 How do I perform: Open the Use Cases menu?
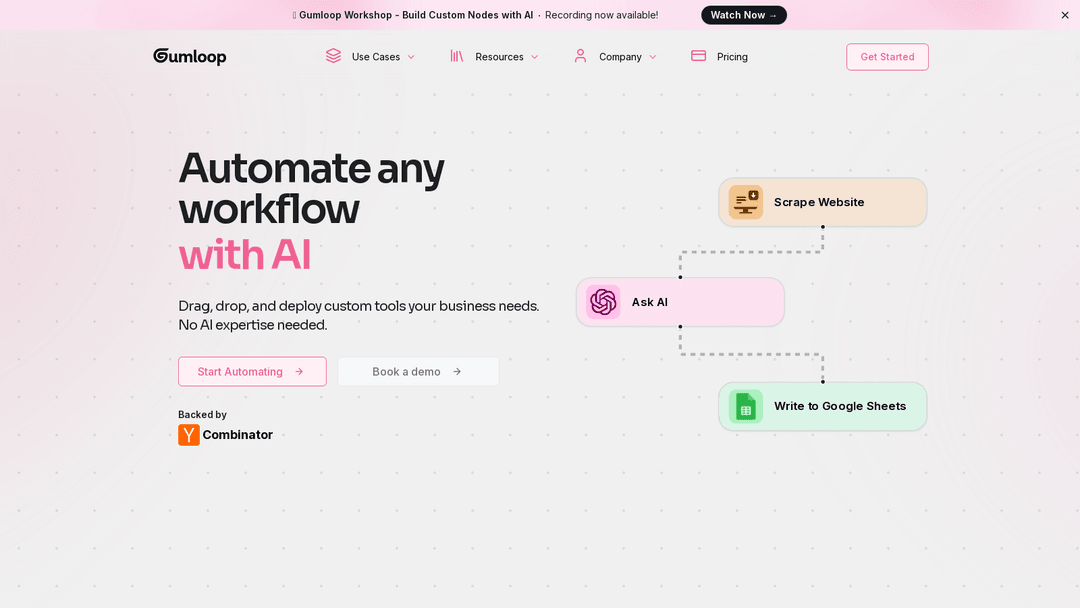371,56
